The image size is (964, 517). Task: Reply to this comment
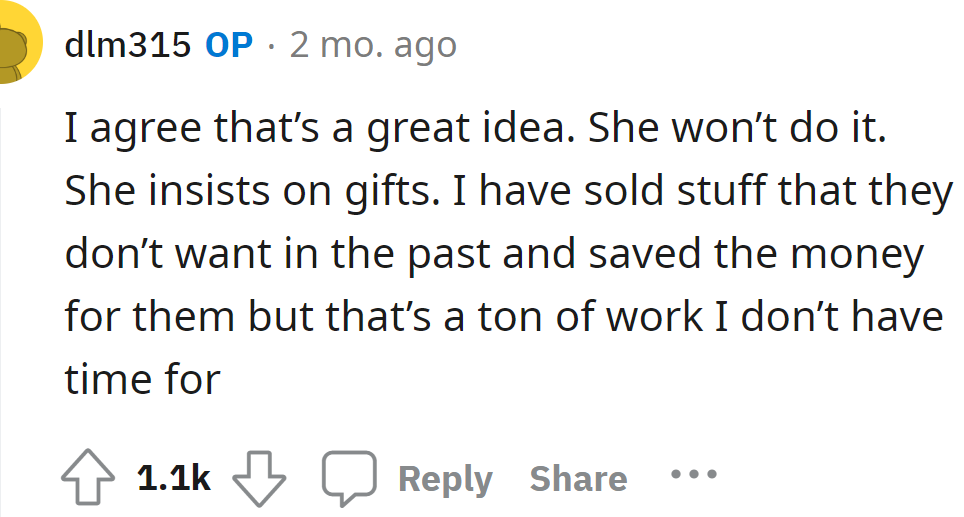[x=445, y=479]
